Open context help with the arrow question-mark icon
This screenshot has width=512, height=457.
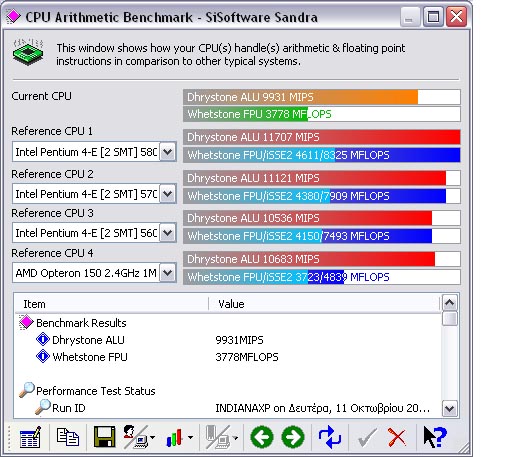(x=435, y=437)
